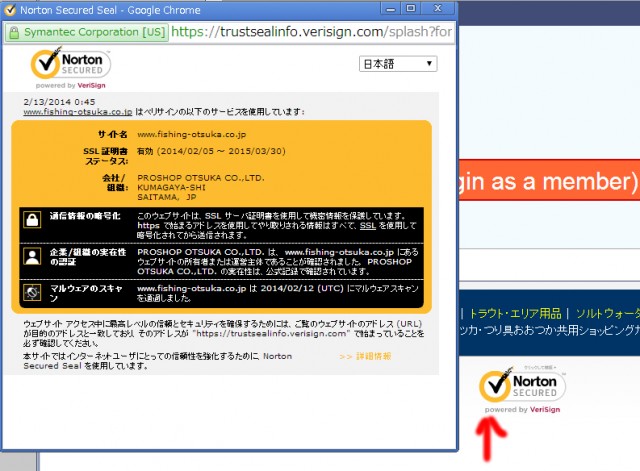Click the encryption padlock icon in black panel
640x471 pixels.
click(x=31, y=220)
